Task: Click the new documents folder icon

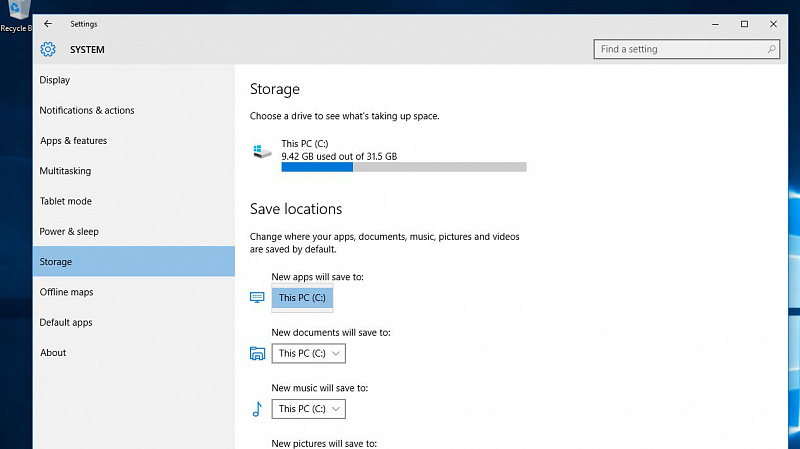Action: pyautogui.click(x=257, y=353)
